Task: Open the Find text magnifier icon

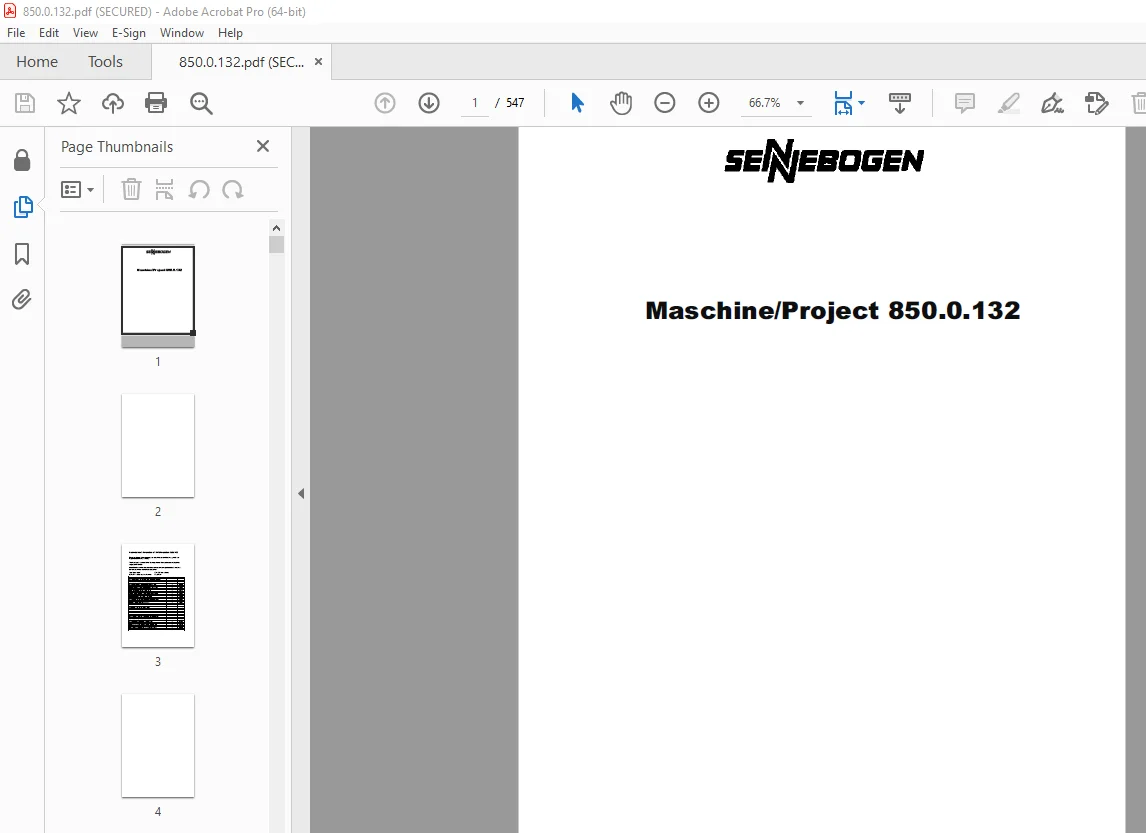Action: 201,103
